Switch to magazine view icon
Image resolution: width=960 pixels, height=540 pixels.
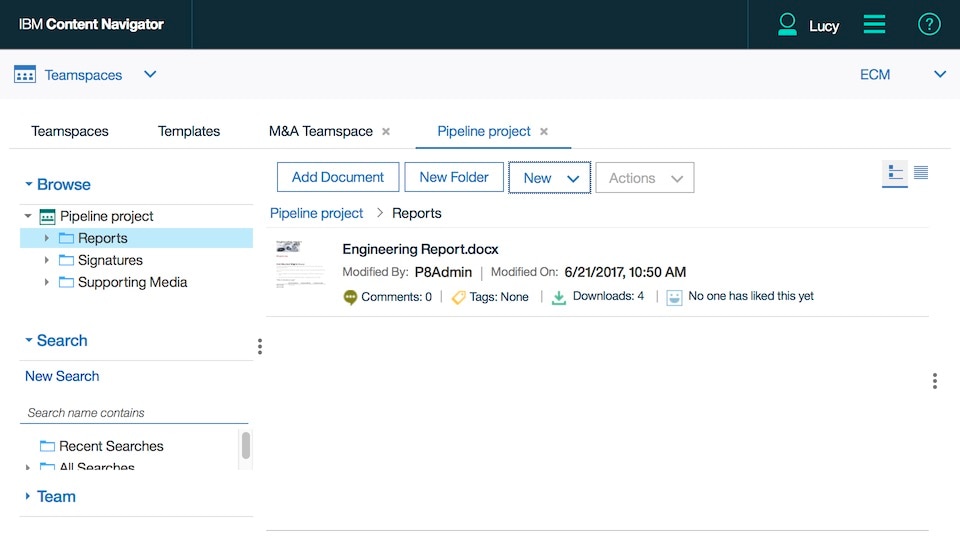(x=895, y=173)
